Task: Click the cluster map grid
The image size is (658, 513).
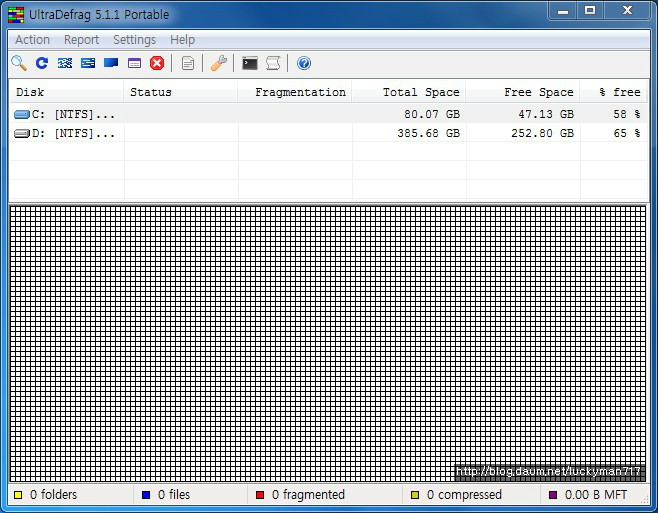Action: tap(328, 344)
